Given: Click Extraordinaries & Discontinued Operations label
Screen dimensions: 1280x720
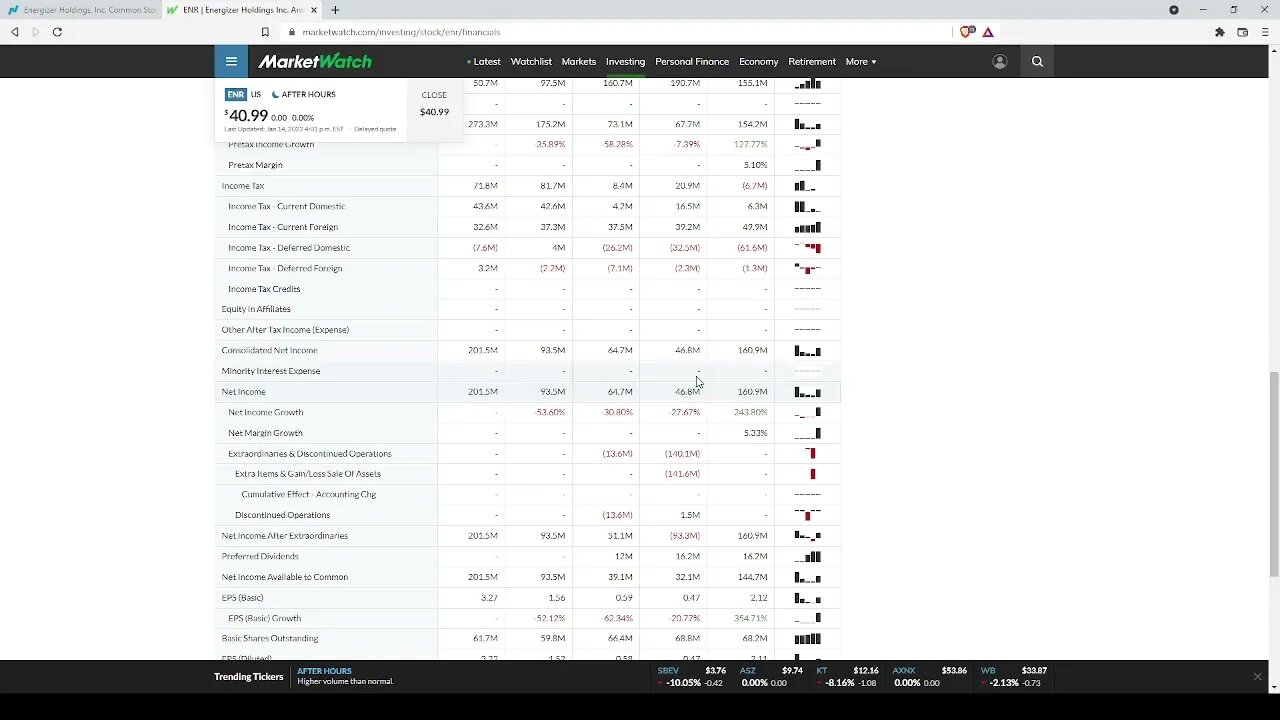Looking at the screenshot, I should [x=310, y=454].
